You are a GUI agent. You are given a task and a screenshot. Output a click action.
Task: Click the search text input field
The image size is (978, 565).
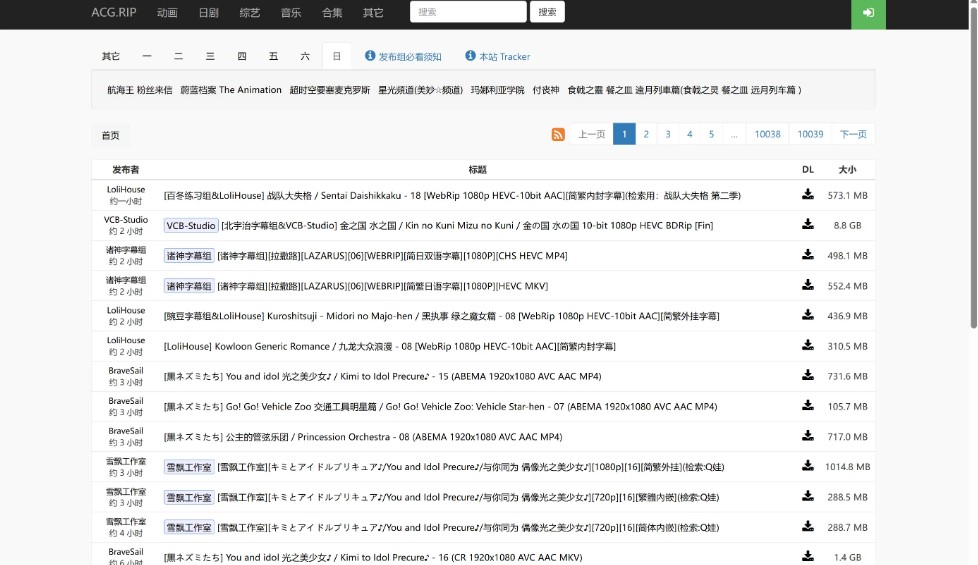click(x=467, y=12)
